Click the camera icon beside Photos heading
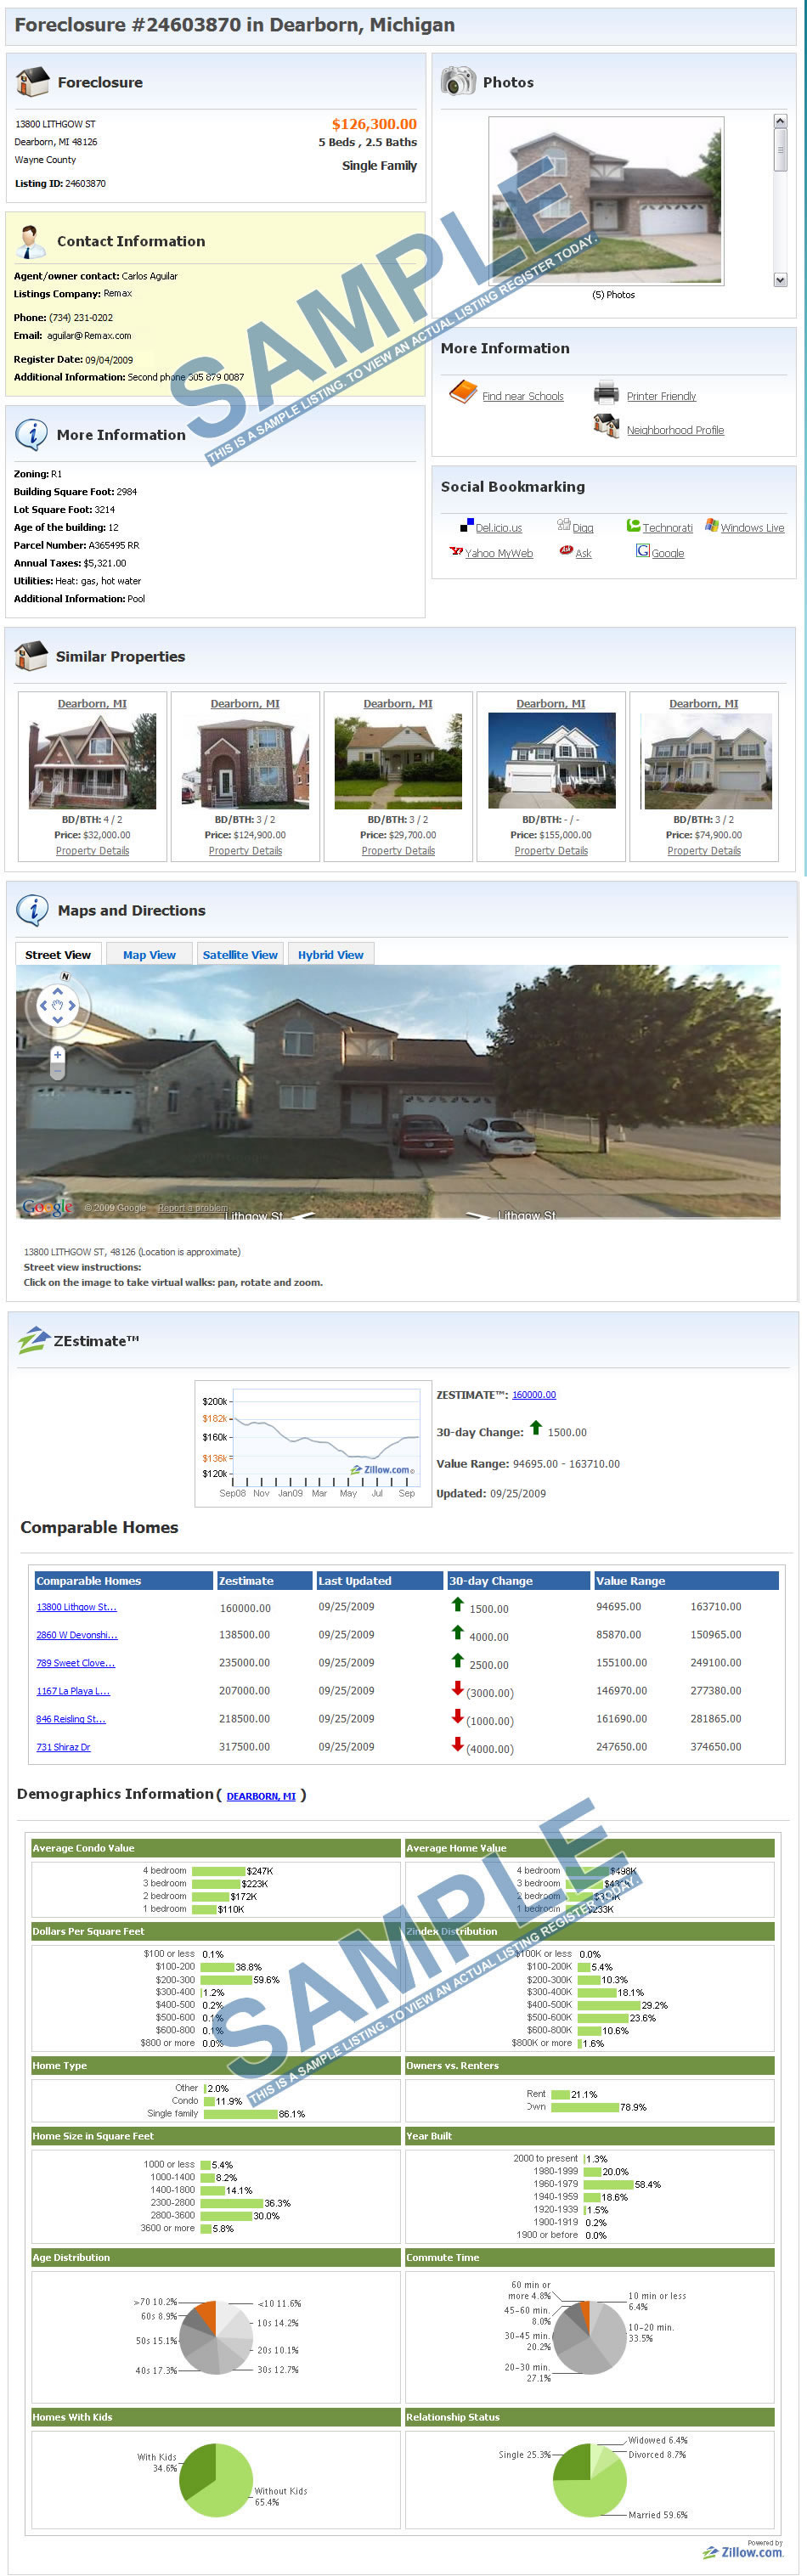807x2576 pixels. click(458, 81)
